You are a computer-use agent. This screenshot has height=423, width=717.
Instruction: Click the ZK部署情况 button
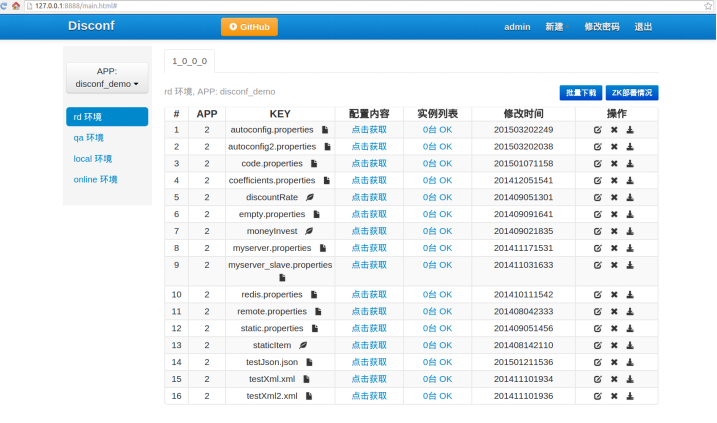pyautogui.click(x=632, y=92)
